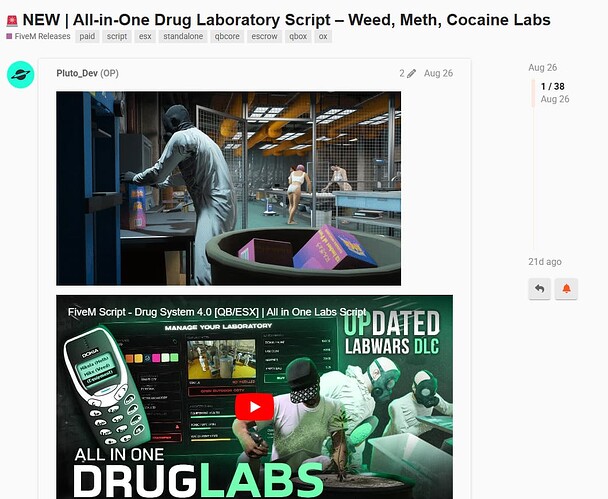Play the YouTube video
The height and width of the screenshot is (499, 608).
pyautogui.click(x=254, y=407)
